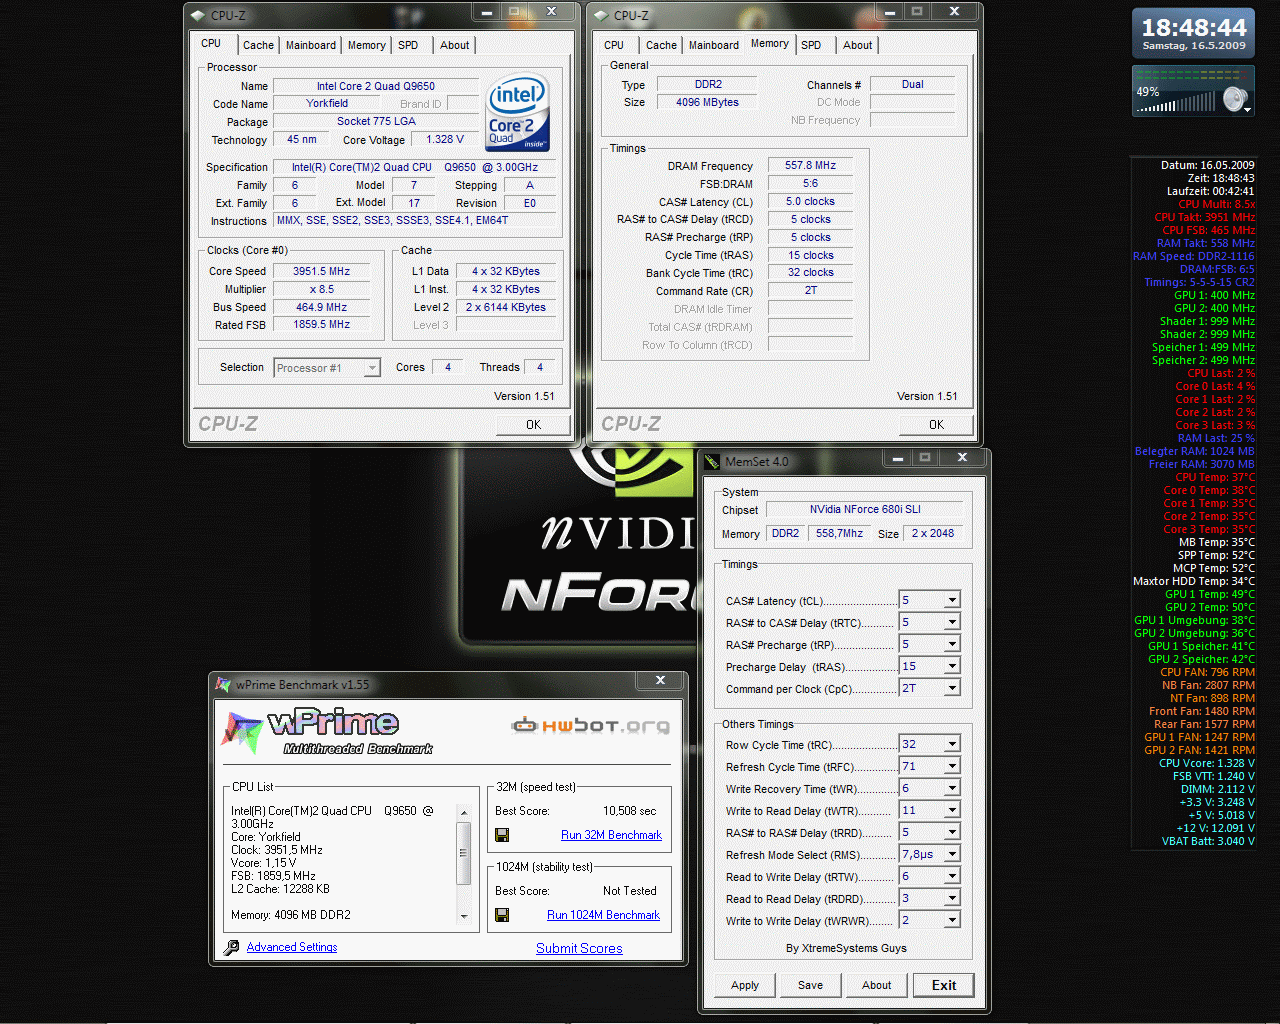Click the memory Size value 4096 MBytes
The height and width of the screenshot is (1024, 1280).
click(x=707, y=102)
